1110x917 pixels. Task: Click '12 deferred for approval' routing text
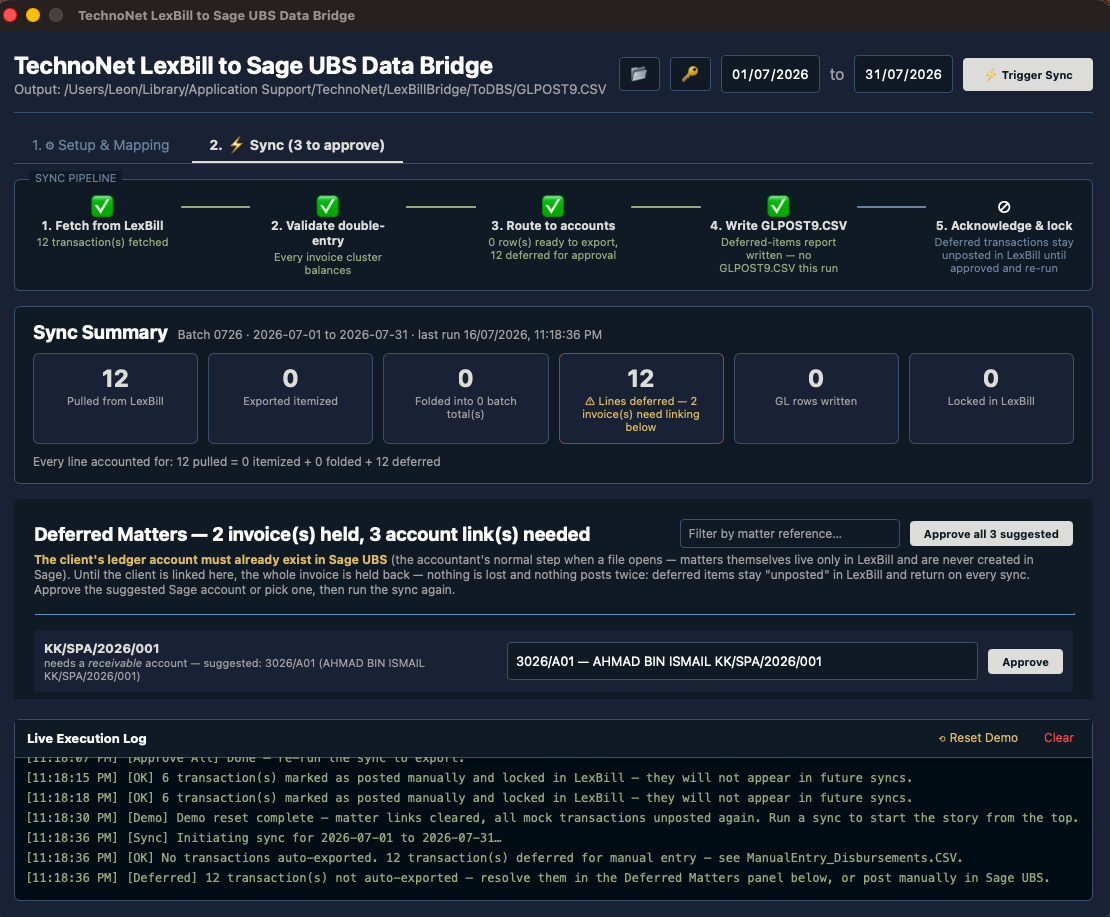[553, 255]
